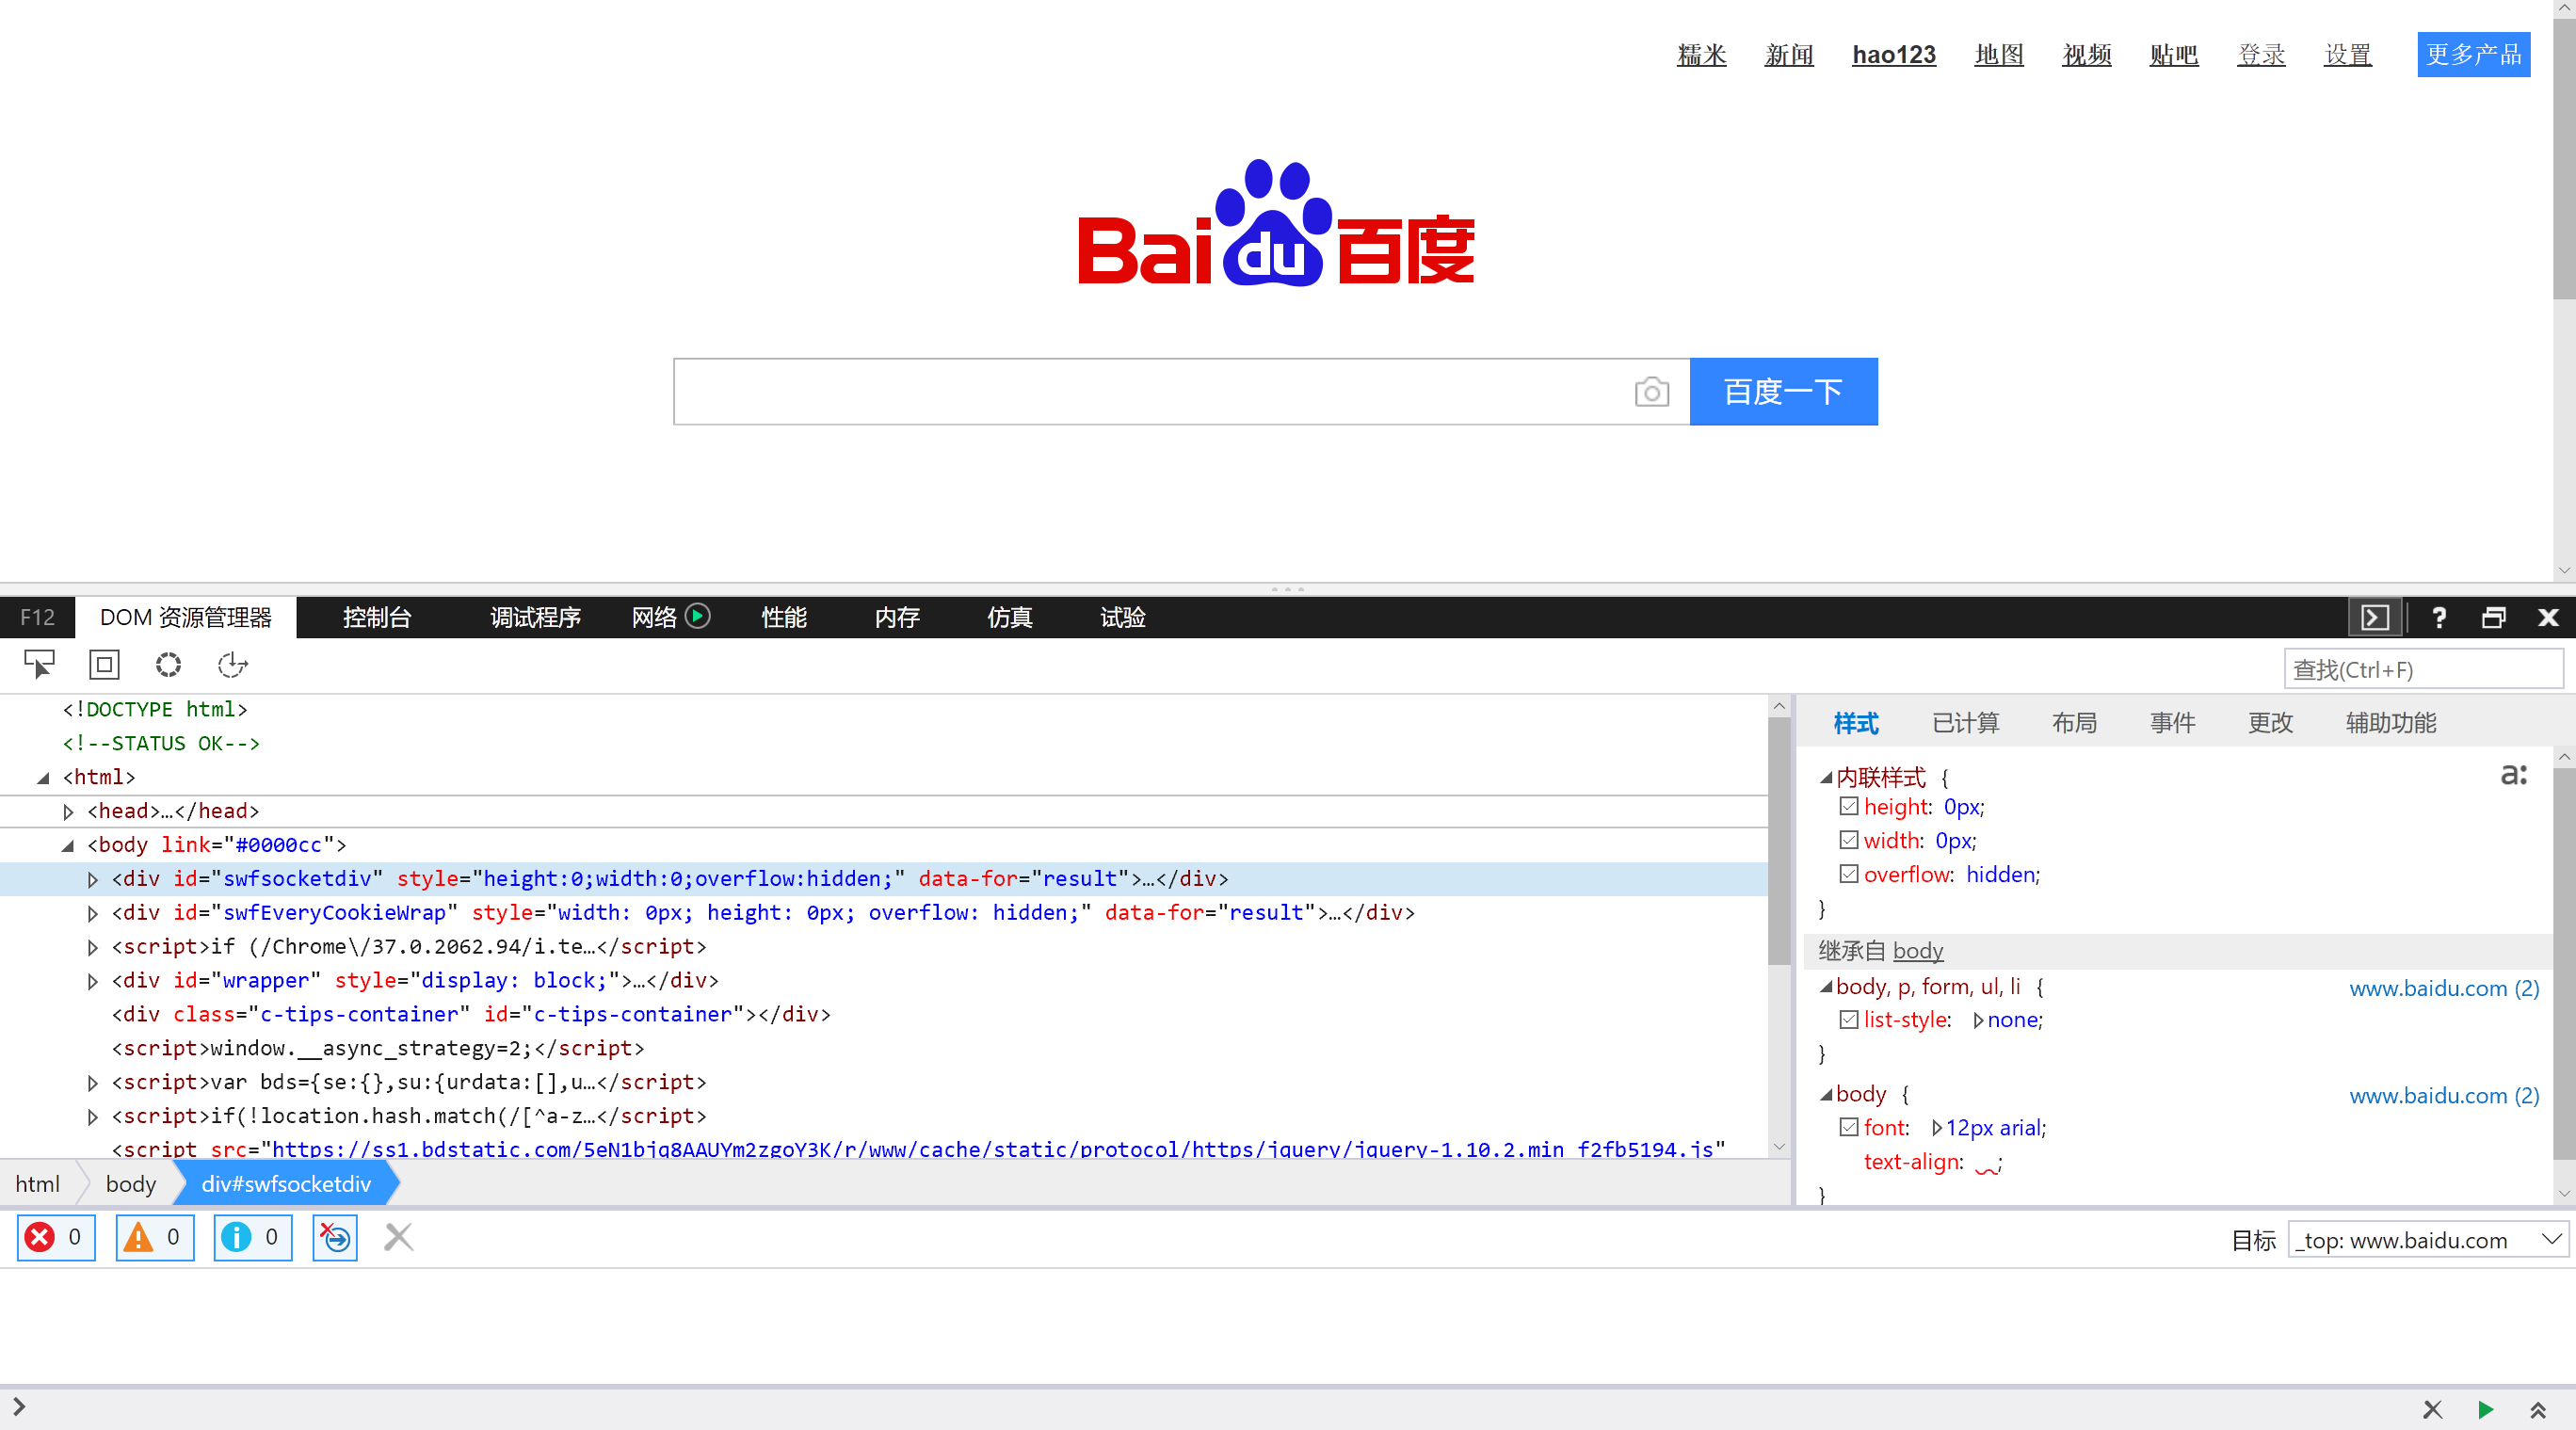This screenshot has width=2576, height=1430.
Task: Close the developer tools panel
Action: [2548, 617]
